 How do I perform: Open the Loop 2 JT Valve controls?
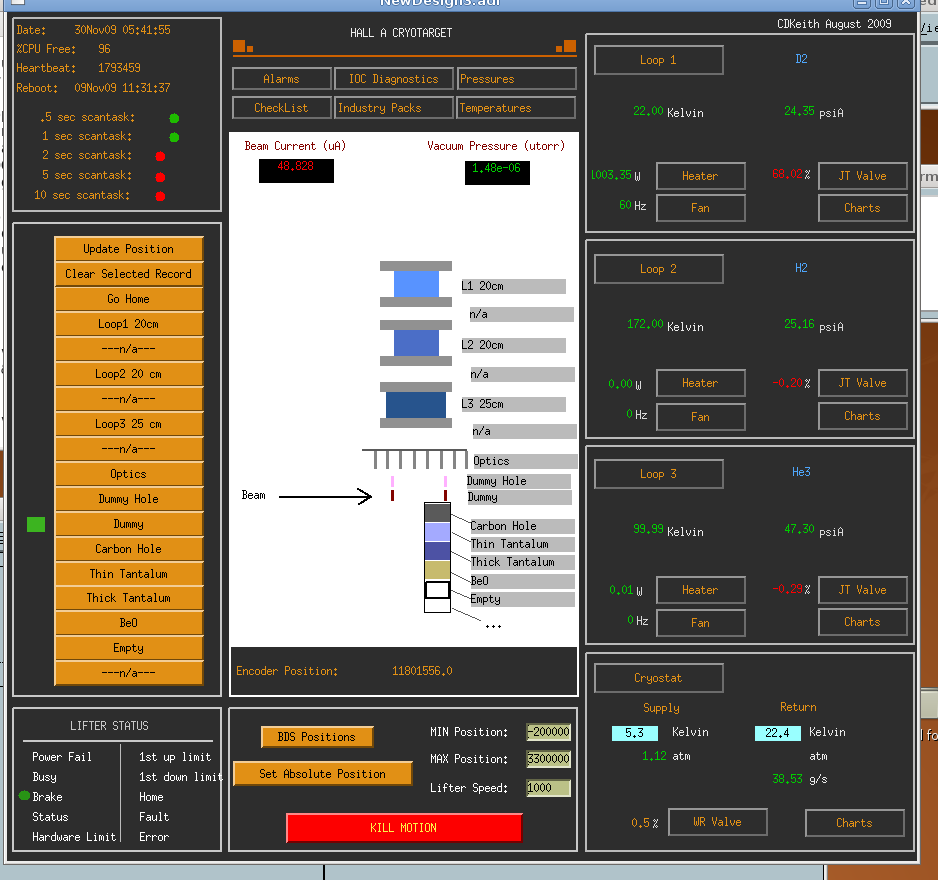[863, 383]
